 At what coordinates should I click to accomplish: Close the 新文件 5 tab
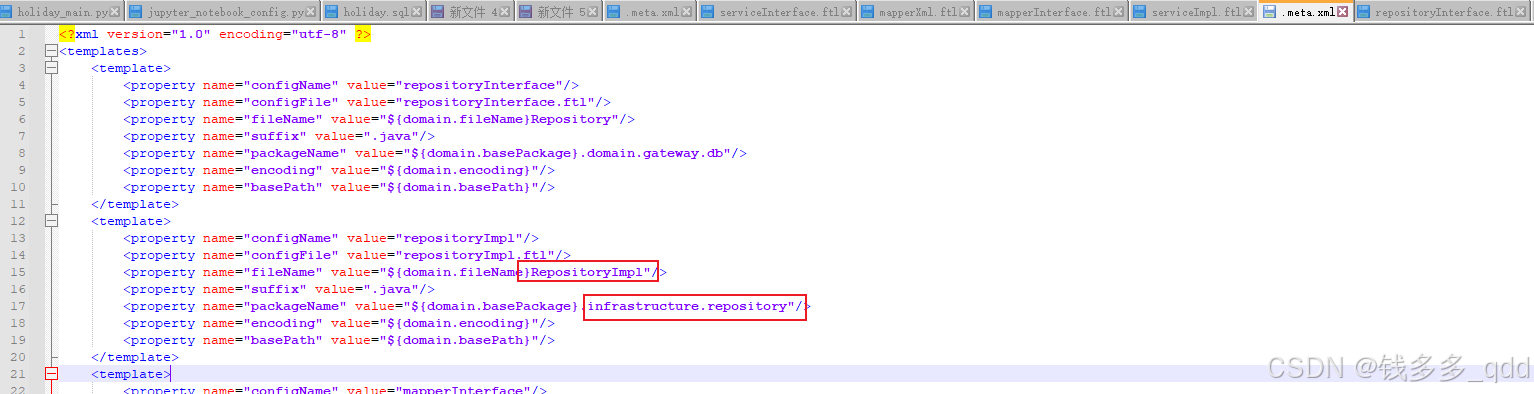[x=593, y=12]
